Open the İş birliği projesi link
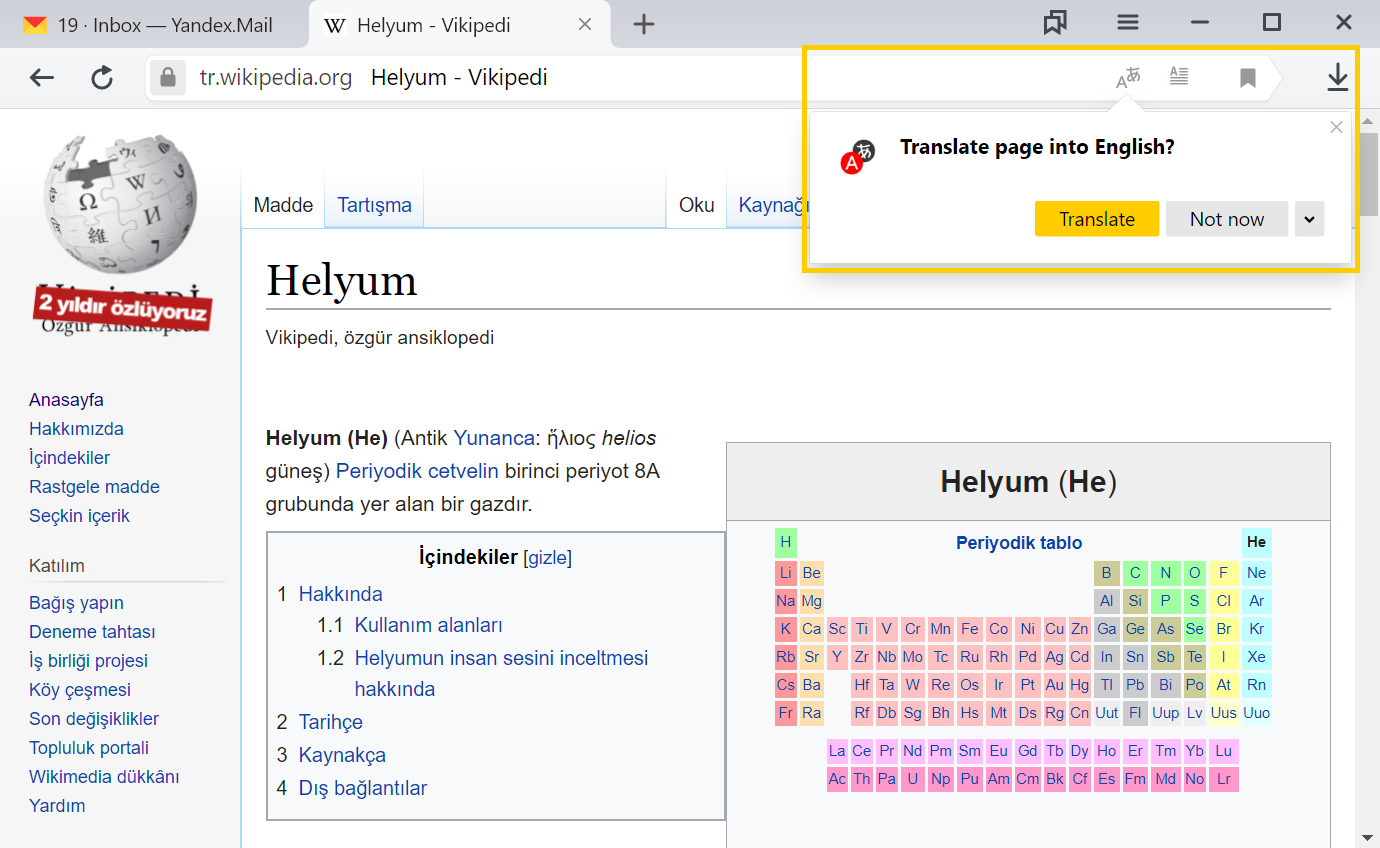 [89, 661]
